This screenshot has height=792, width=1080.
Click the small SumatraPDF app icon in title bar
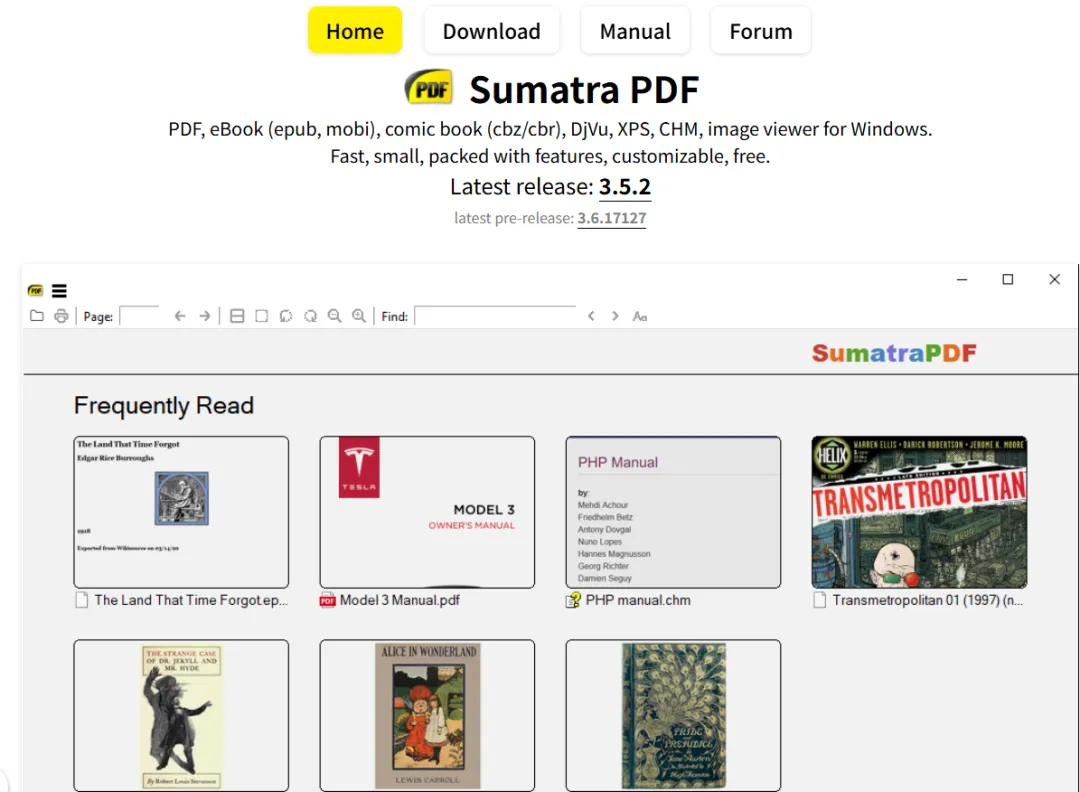(x=35, y=291)
